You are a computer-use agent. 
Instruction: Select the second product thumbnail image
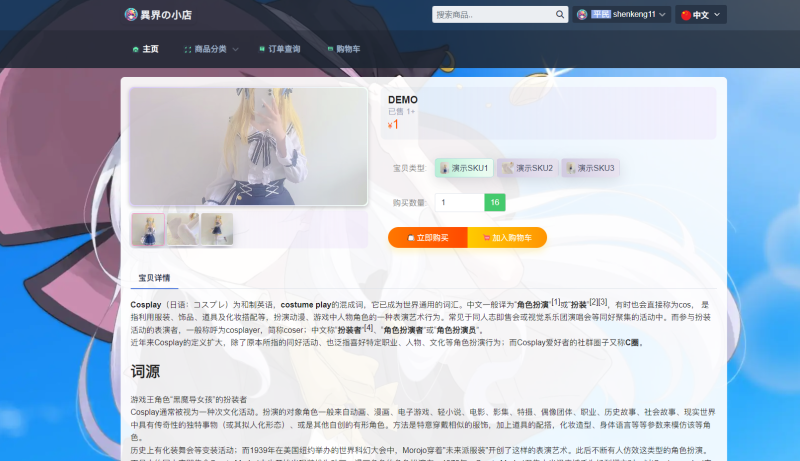(x=183, y=229)
